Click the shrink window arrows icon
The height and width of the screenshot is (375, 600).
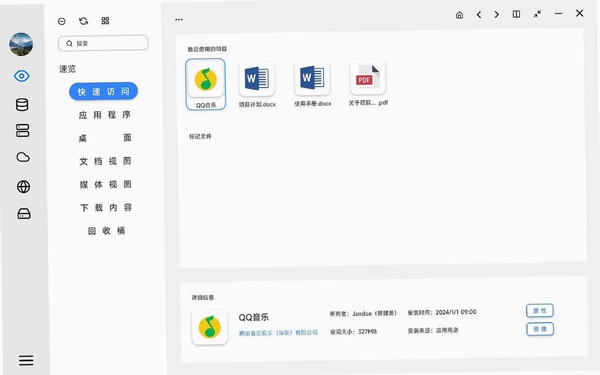tap(537, 14)
